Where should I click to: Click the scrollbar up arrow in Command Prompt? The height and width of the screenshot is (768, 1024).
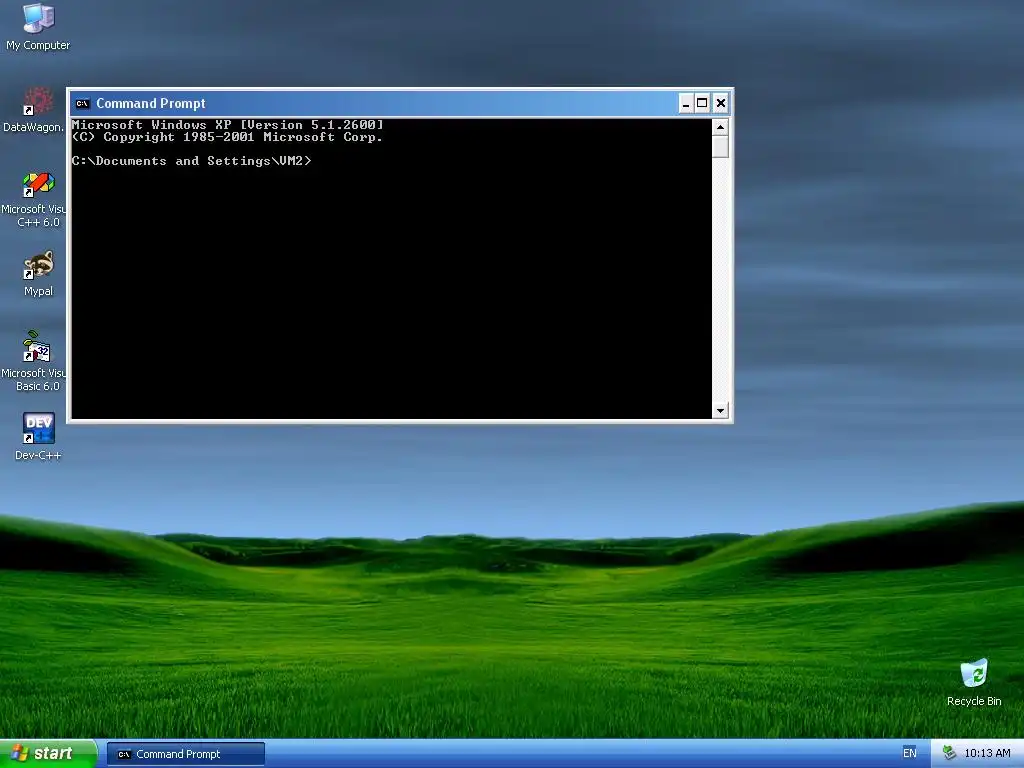720,127
